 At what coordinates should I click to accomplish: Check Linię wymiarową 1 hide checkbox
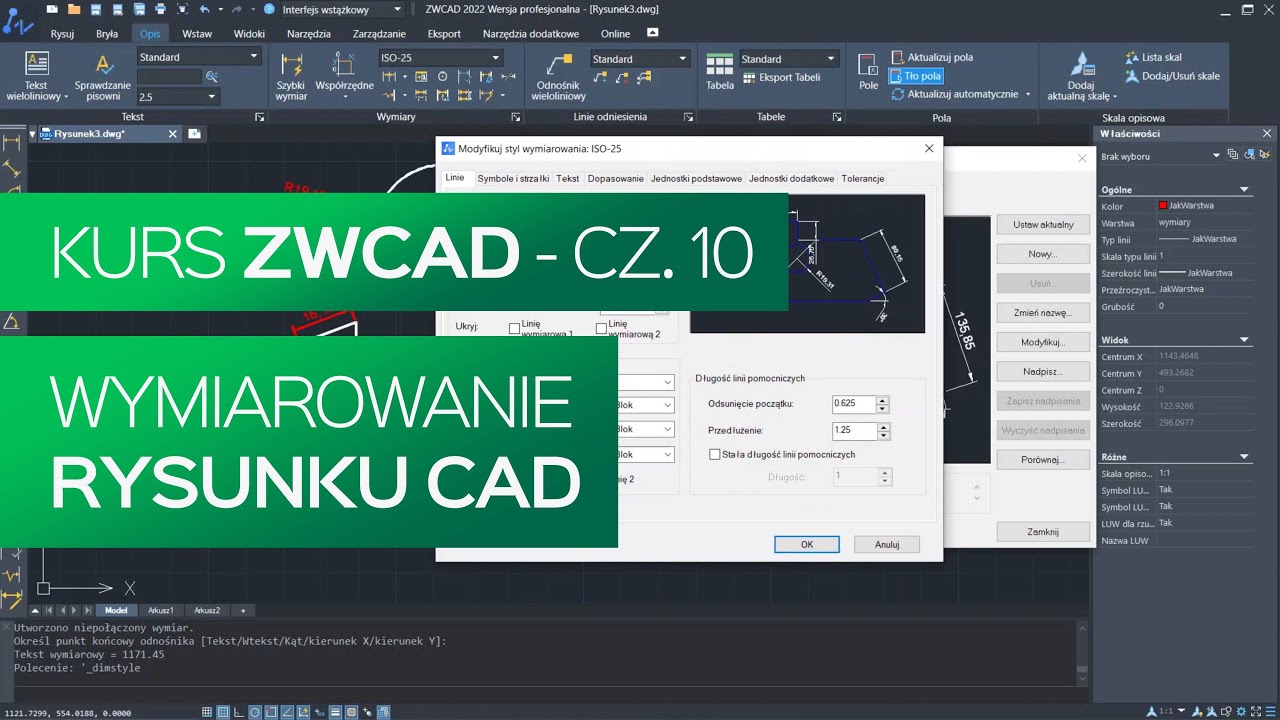pos(514,328)
